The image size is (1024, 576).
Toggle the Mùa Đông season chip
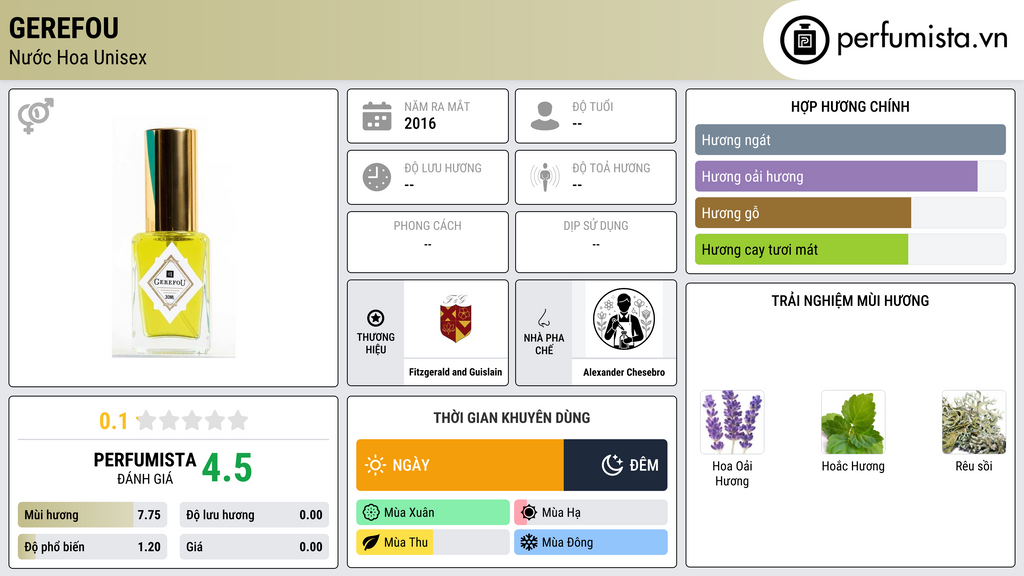[591, 542]
